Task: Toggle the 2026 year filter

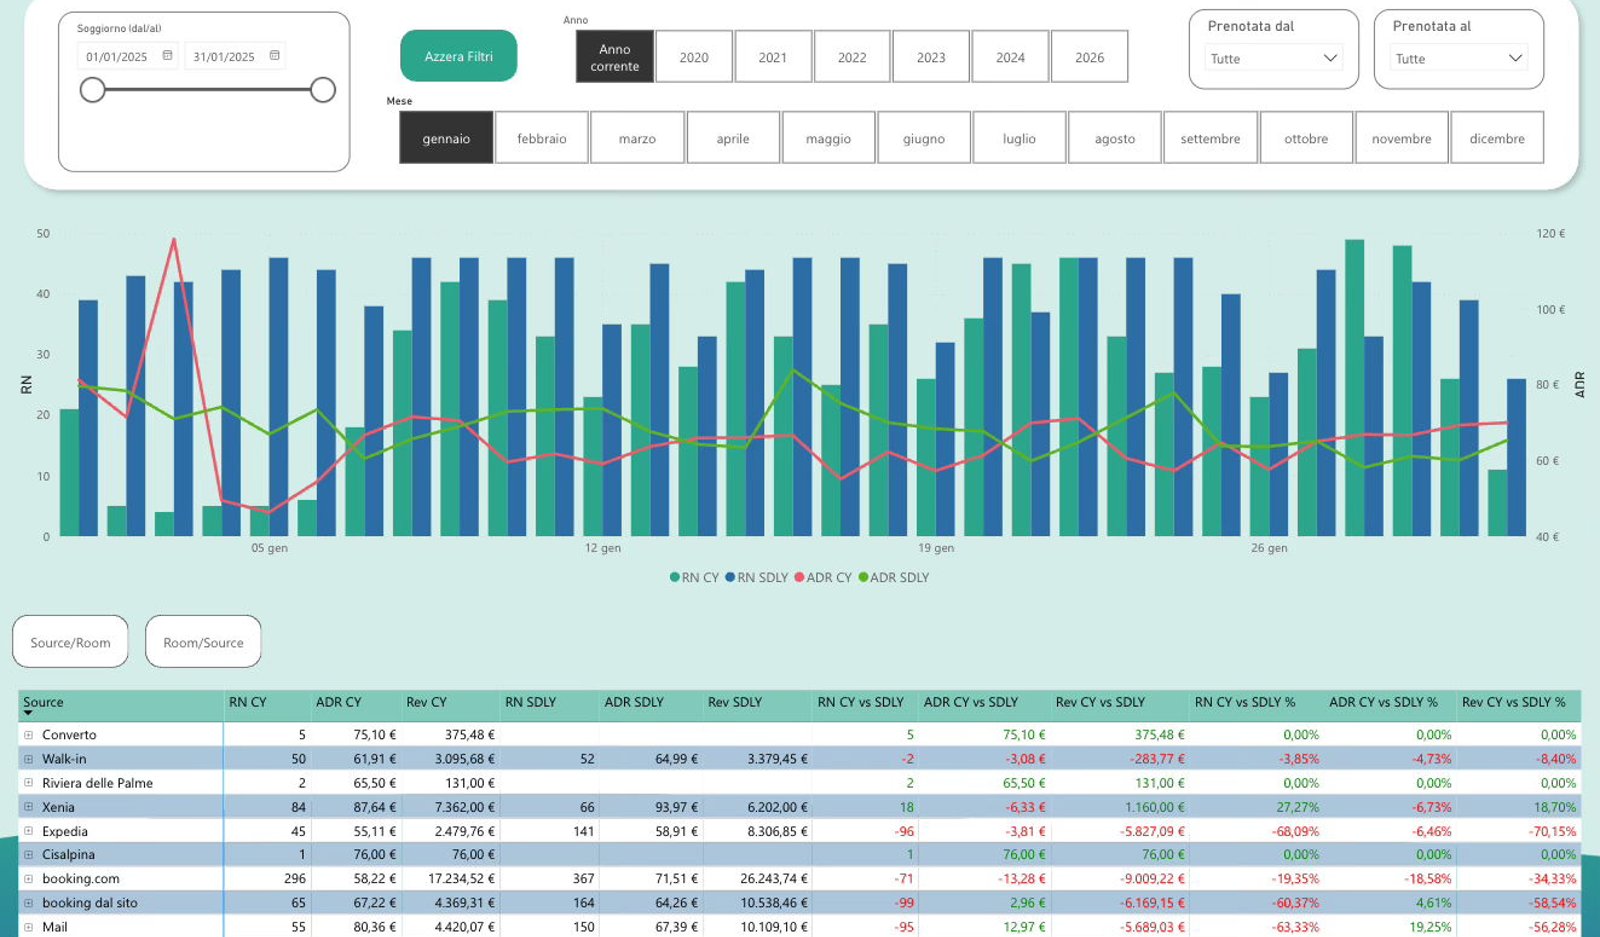Action: (1090, 57)
